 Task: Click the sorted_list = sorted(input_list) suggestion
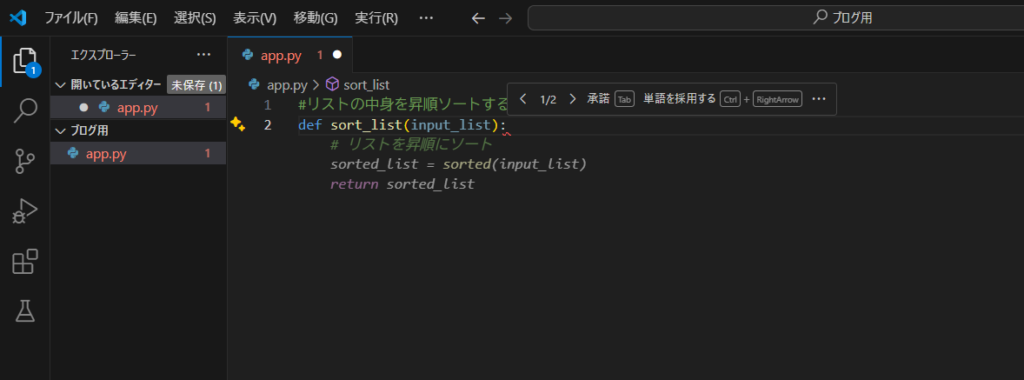[x=458, y=164]
